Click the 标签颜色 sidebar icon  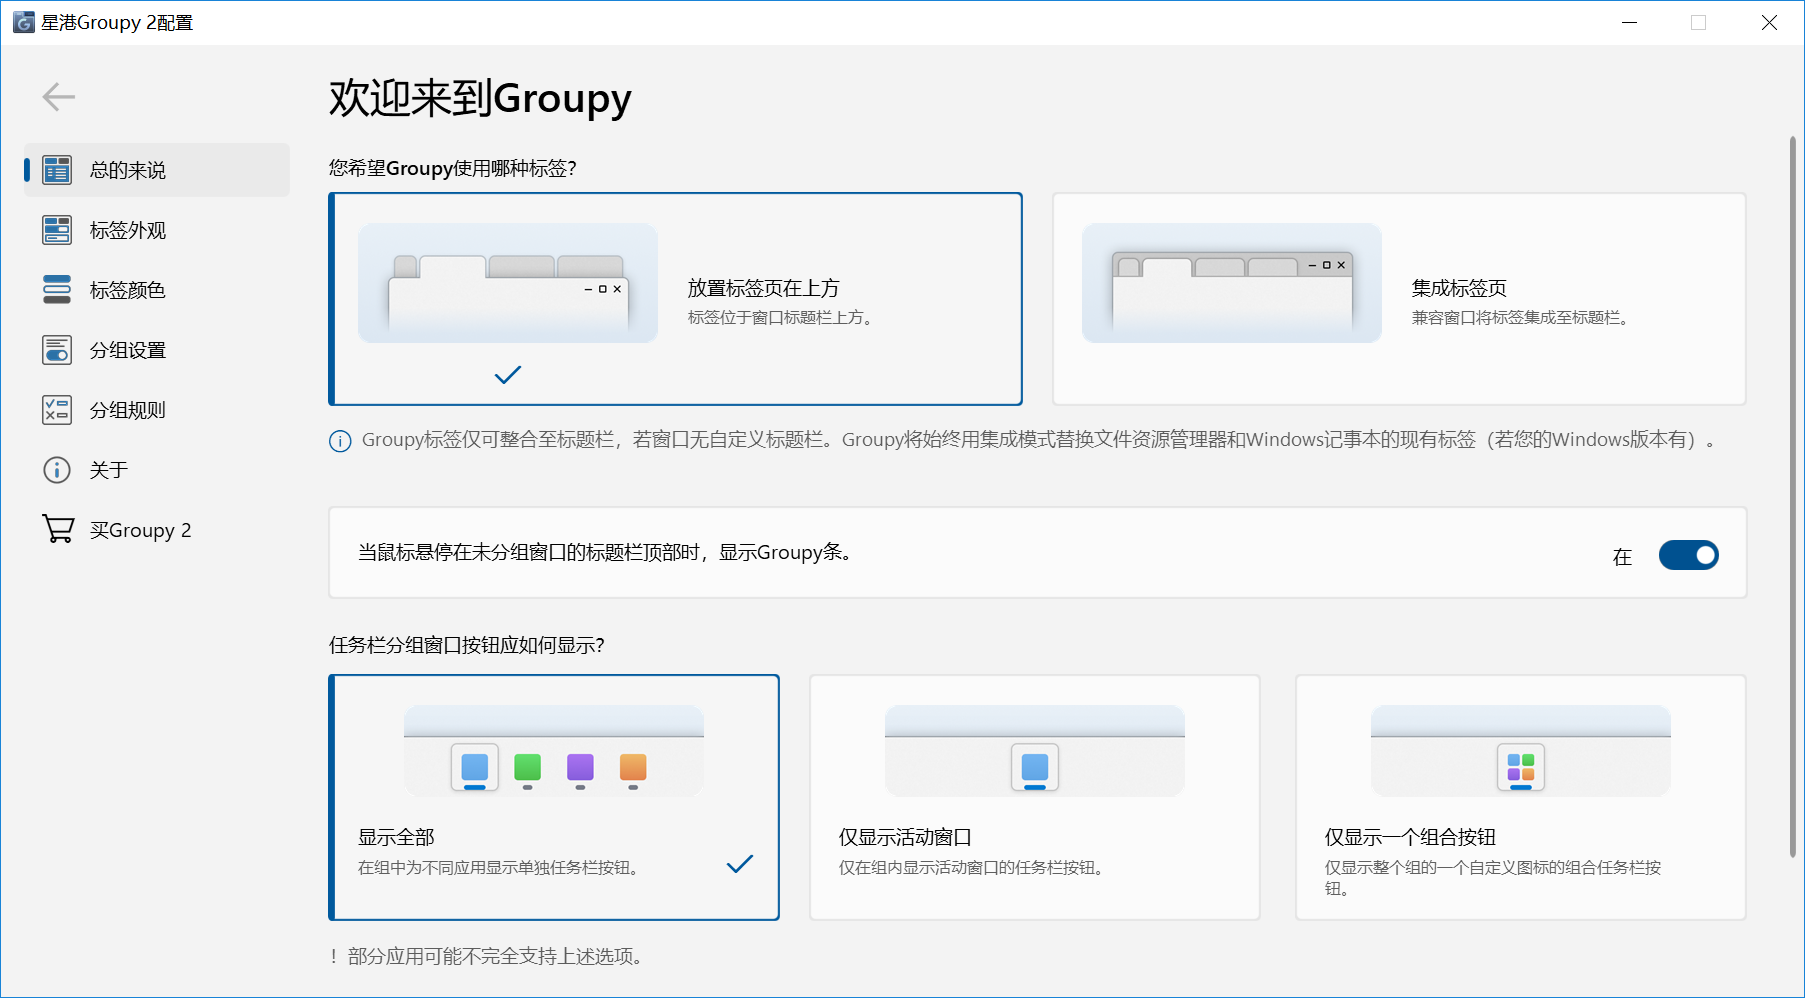(x=57, y=290)
